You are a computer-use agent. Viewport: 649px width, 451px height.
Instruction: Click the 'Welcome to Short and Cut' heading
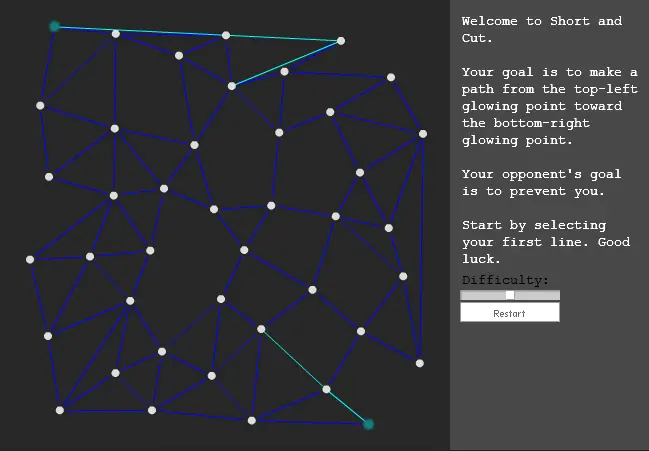(542, 29)
